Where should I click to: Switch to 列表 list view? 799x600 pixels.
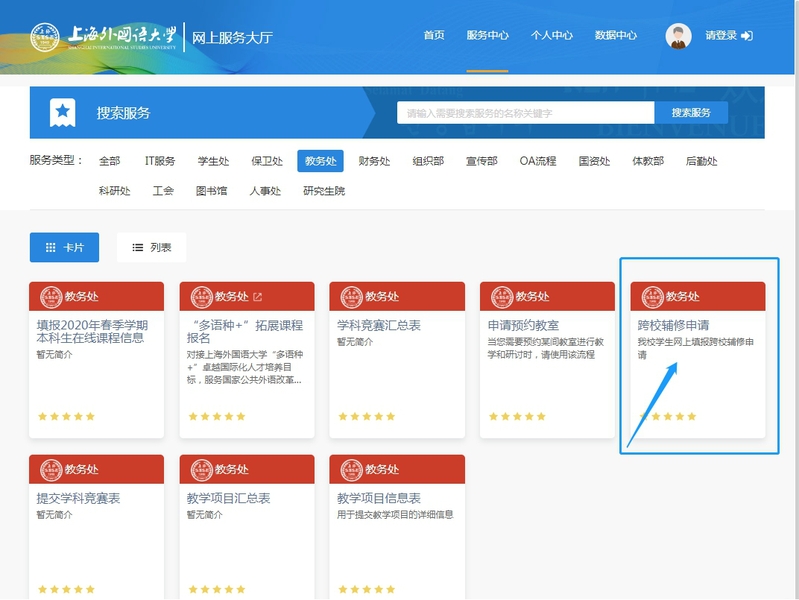pyautogui.click(x=151, y=247)
